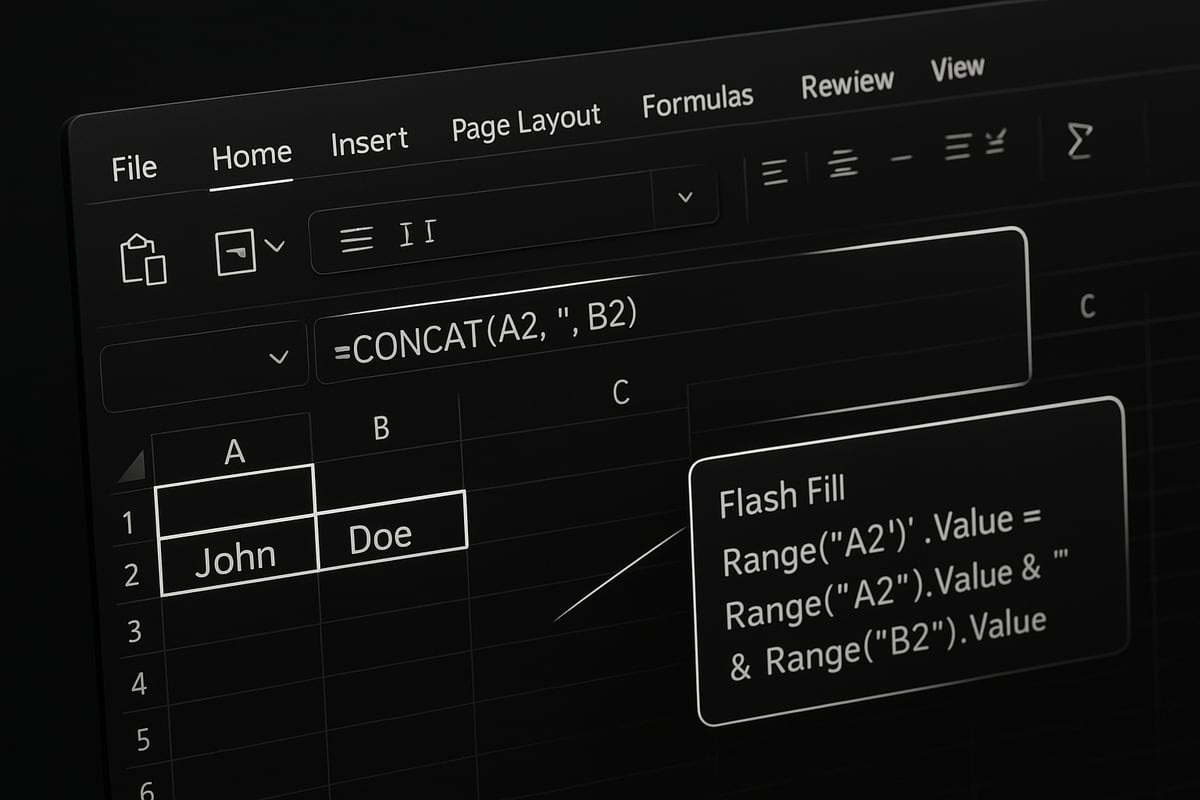Open the Insert ribbon tab
This screenshot has height=800, width=1200.
(x=369, y=140)
